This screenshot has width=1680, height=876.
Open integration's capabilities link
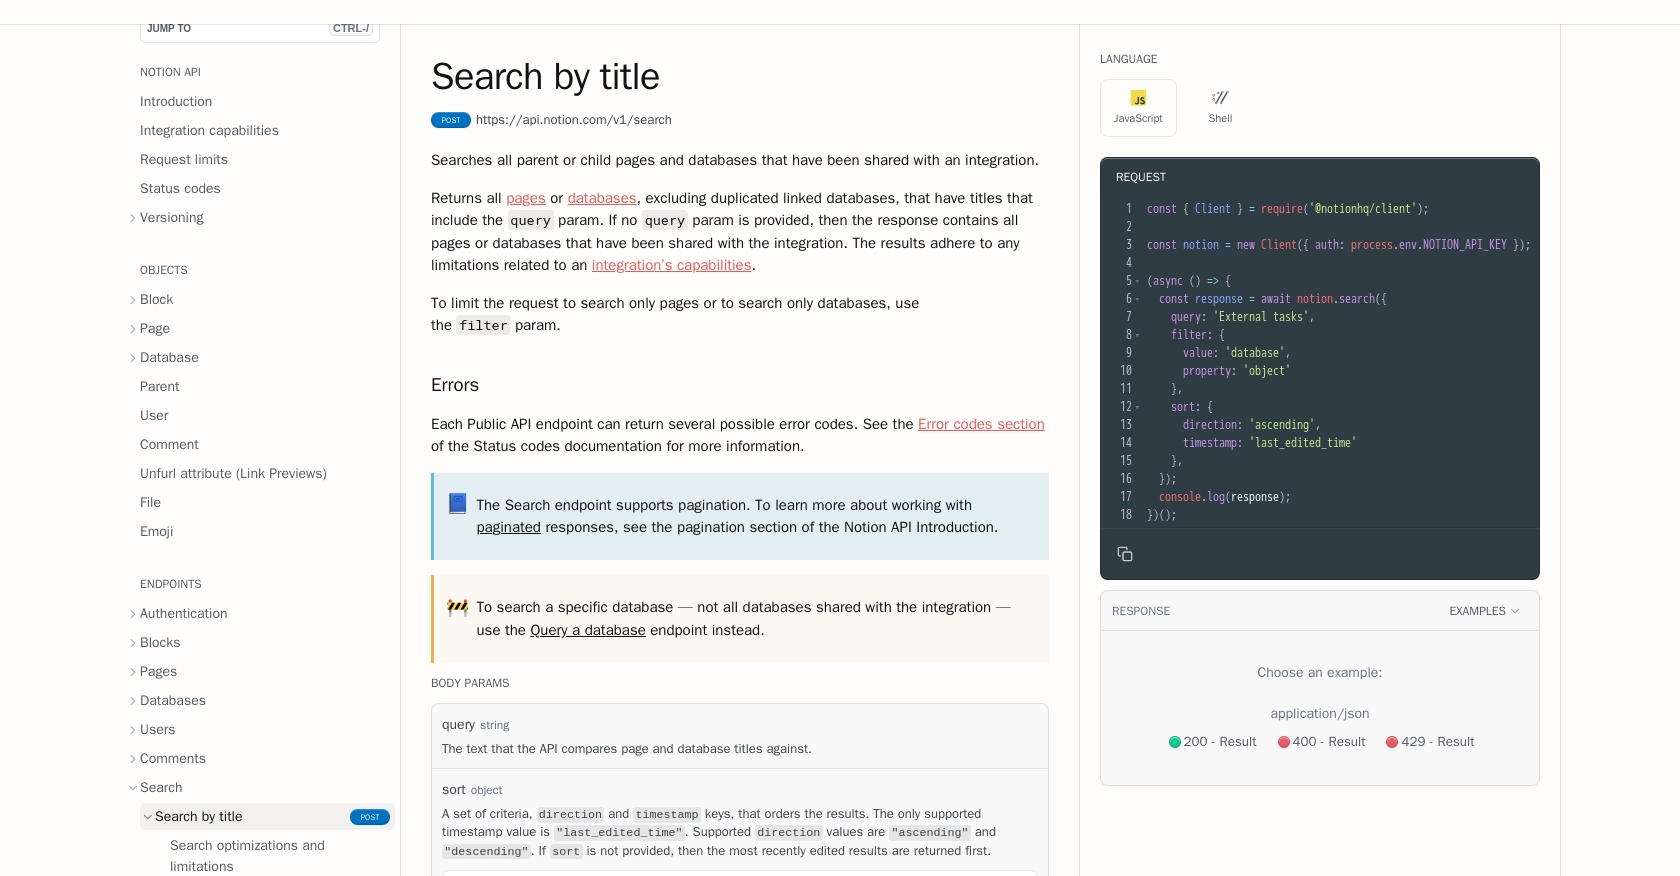point(671,265)
